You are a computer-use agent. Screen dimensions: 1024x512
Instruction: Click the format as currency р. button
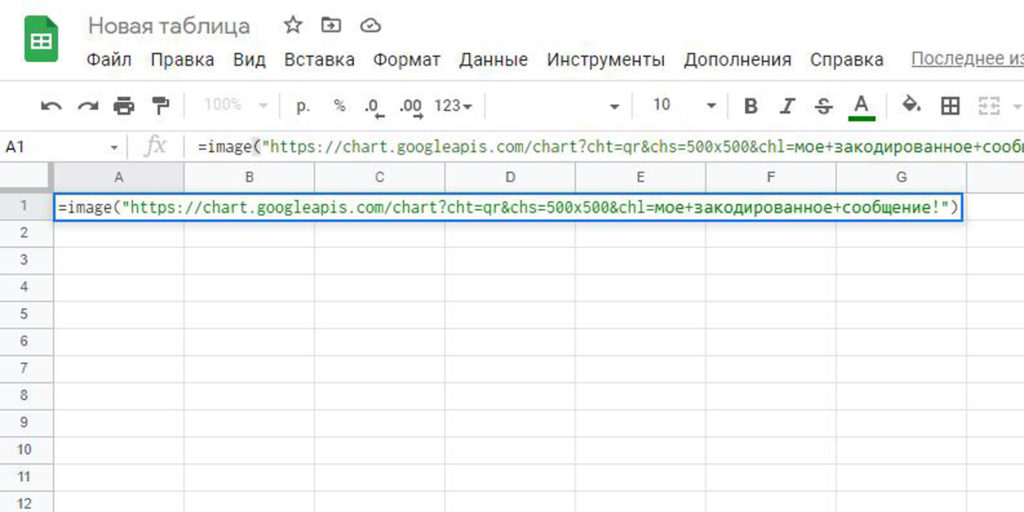tap(303, 106)
